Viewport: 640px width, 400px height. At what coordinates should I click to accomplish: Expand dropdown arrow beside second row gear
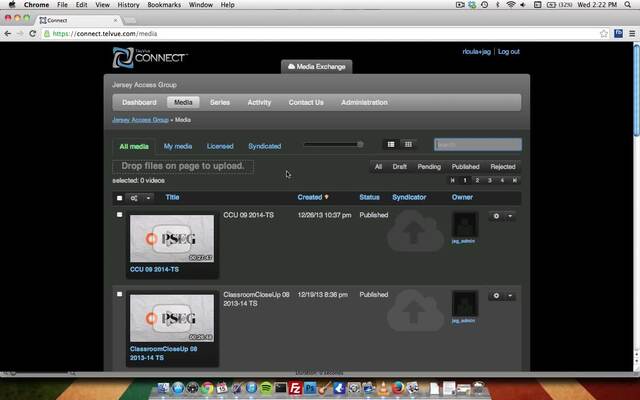pyautogui.click(x=510, y=296)
